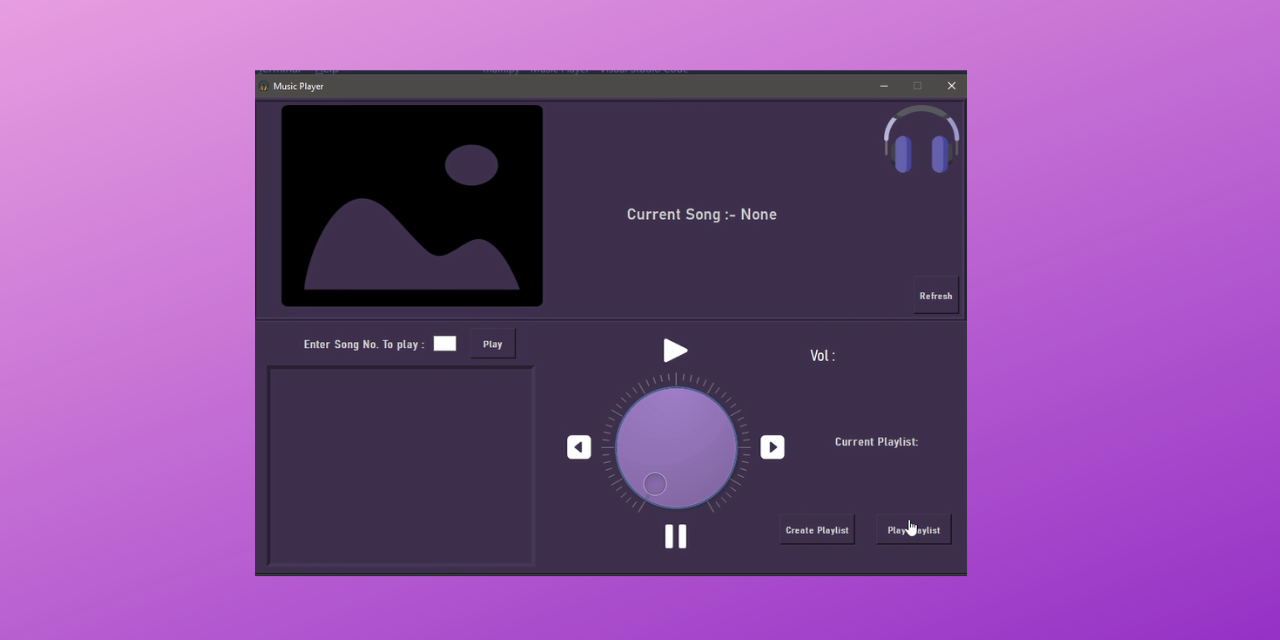
Task: Click the album art placeholder image
Action: (x=411, y=205)
